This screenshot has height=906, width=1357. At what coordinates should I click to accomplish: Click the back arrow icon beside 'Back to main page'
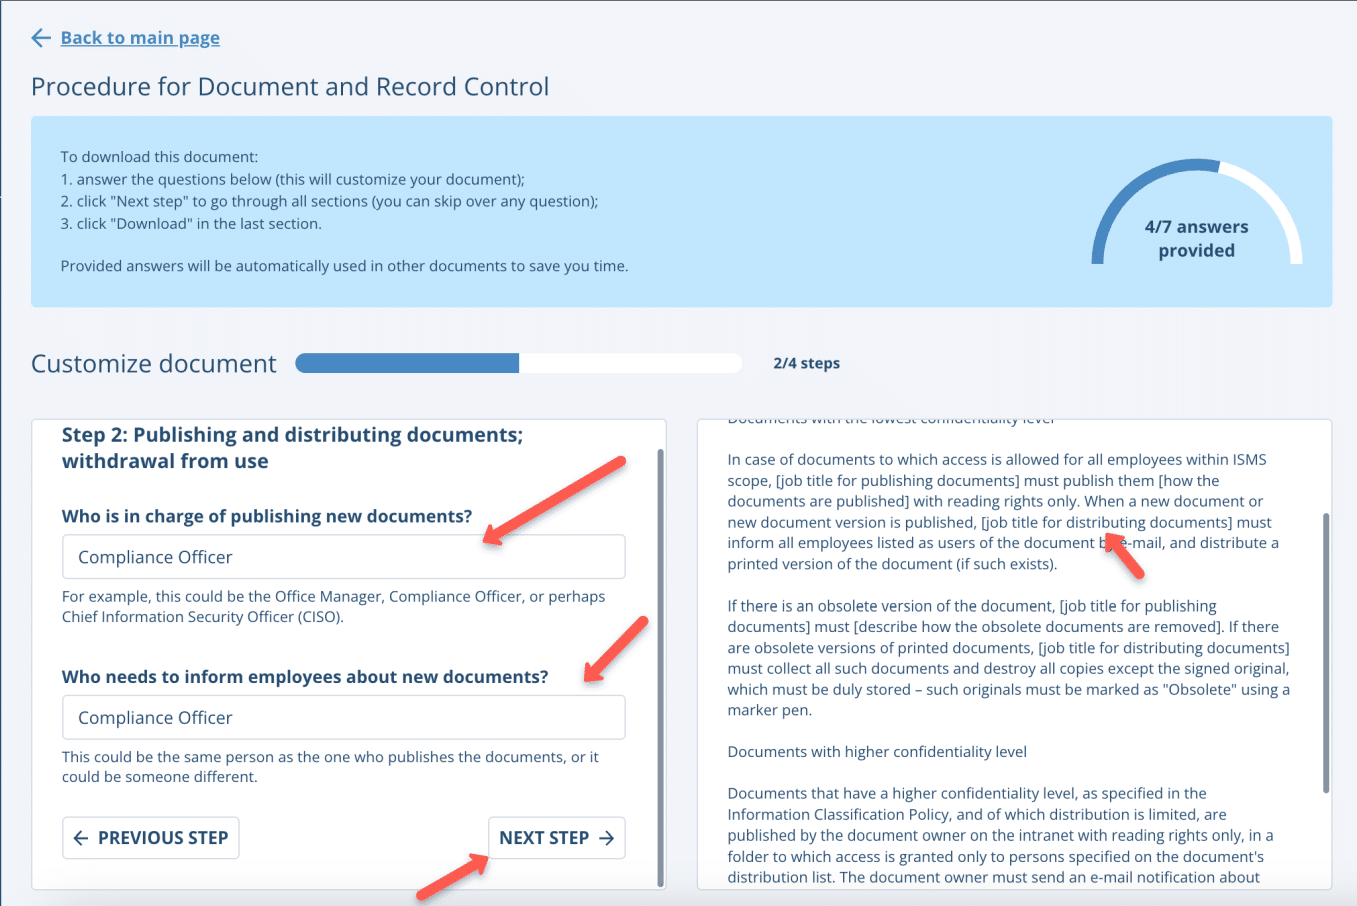click(39, 37)
